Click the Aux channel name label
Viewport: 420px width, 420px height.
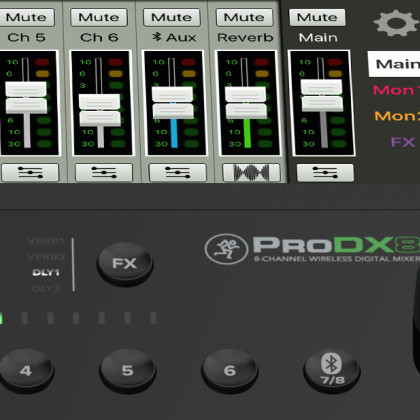tap(174, 37)
